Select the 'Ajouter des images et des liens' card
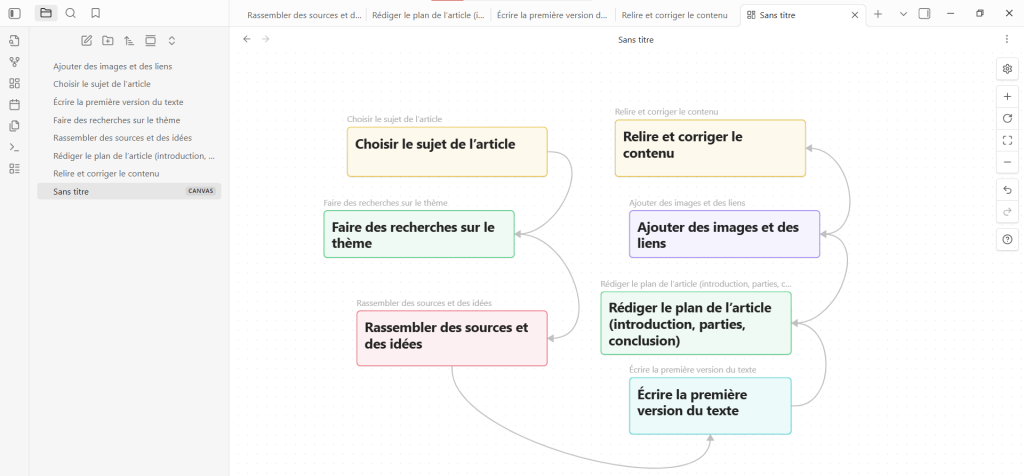 pyautogui.click(x=726, y=234)
